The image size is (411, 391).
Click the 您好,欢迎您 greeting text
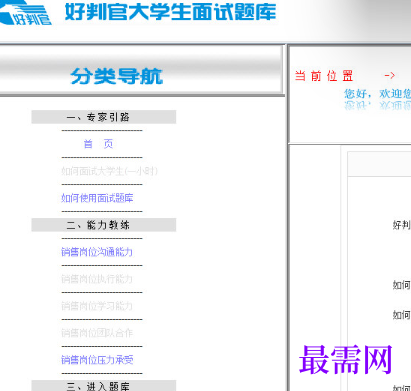tap(377, 94)
